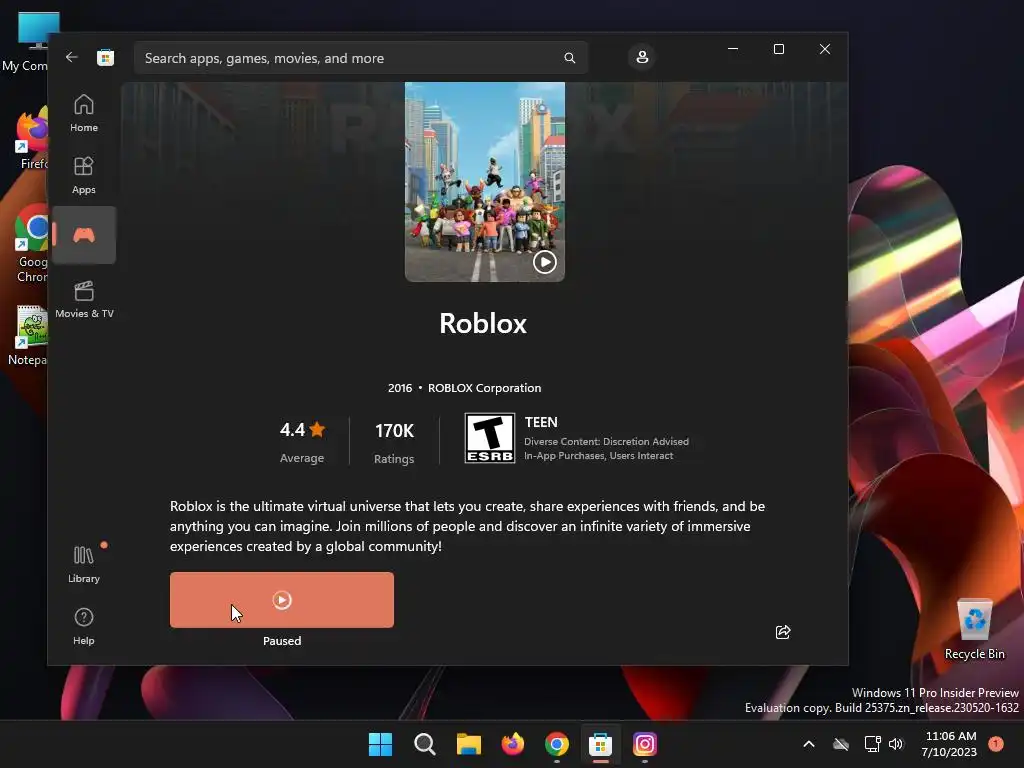
Task: Click the Roblox poster thumbnail
Action: pyautogui.click(x=485, y=182)
